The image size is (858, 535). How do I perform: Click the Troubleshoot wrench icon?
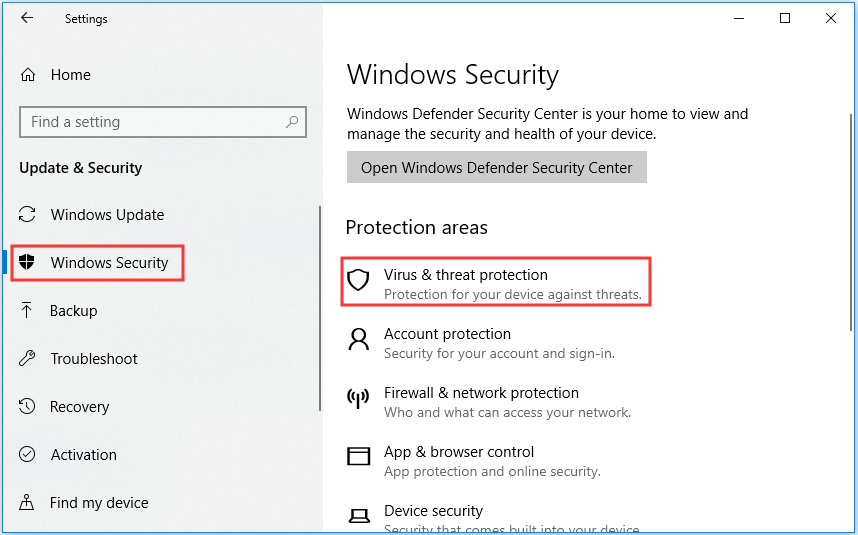coord(28,359)
